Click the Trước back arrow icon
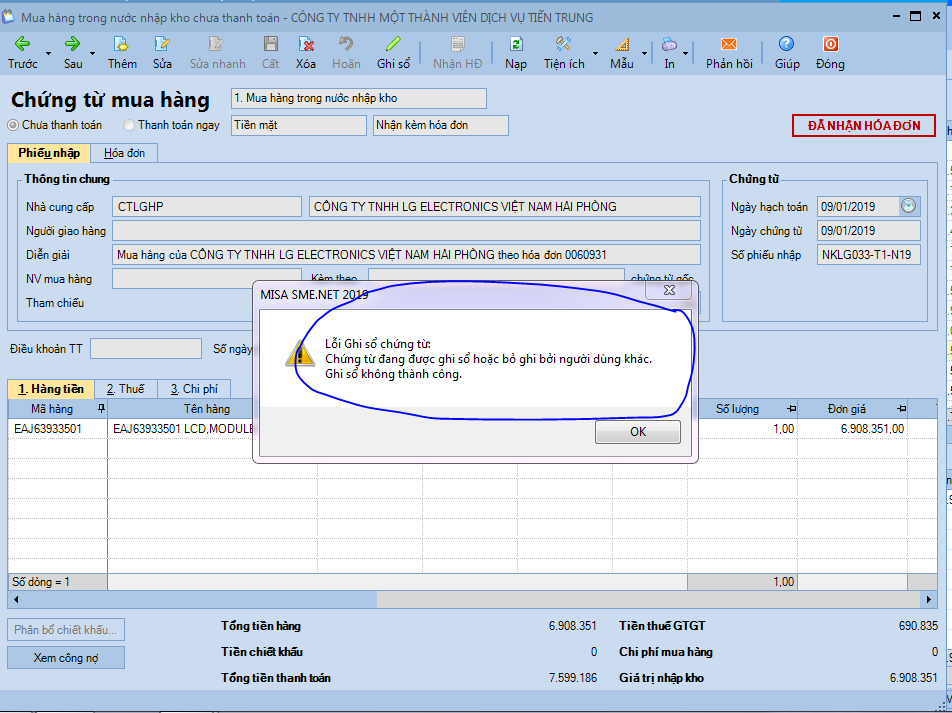952x713 pixels. pos(22,44)
